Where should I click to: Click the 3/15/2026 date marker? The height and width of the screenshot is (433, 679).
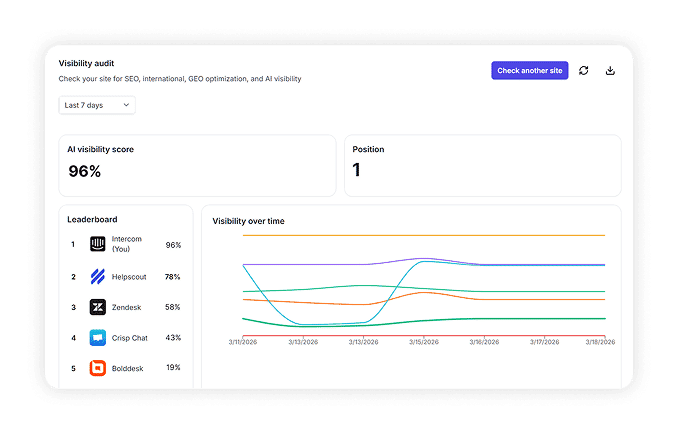coord(424,342)
